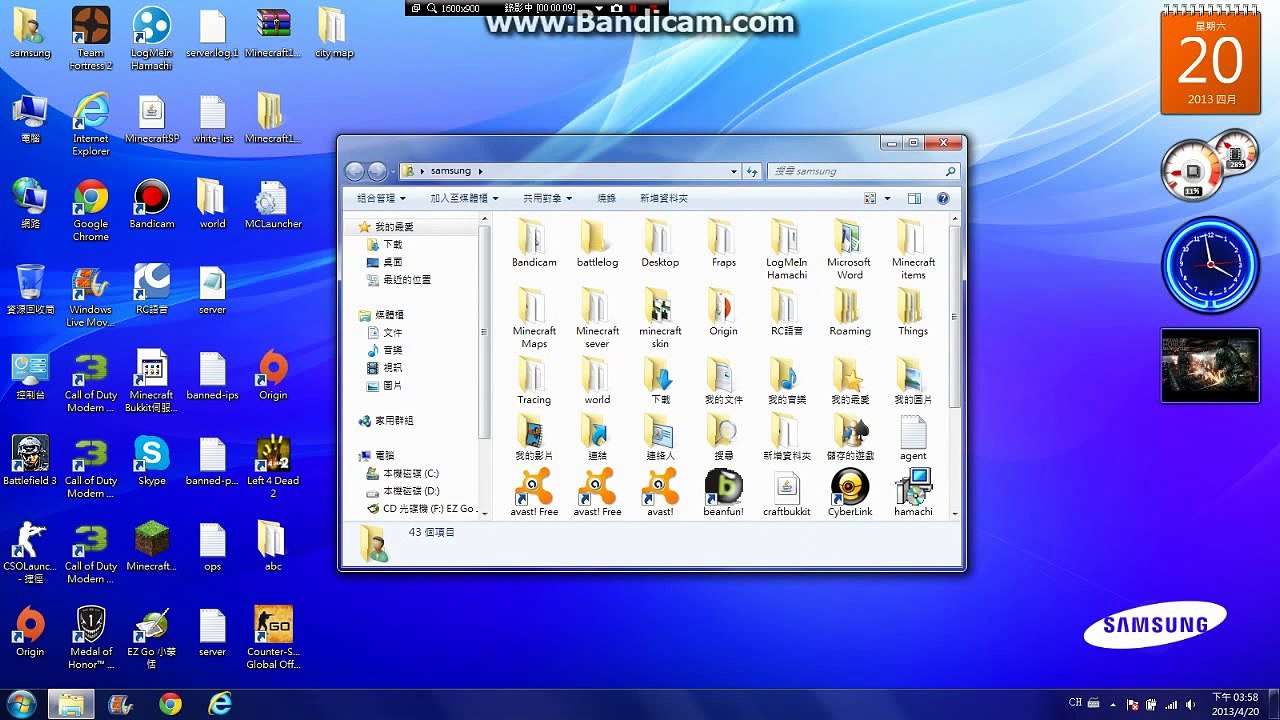Expand the breadcrumb arrow after samsung
1280x720 pixels.
tap(481, 171)
